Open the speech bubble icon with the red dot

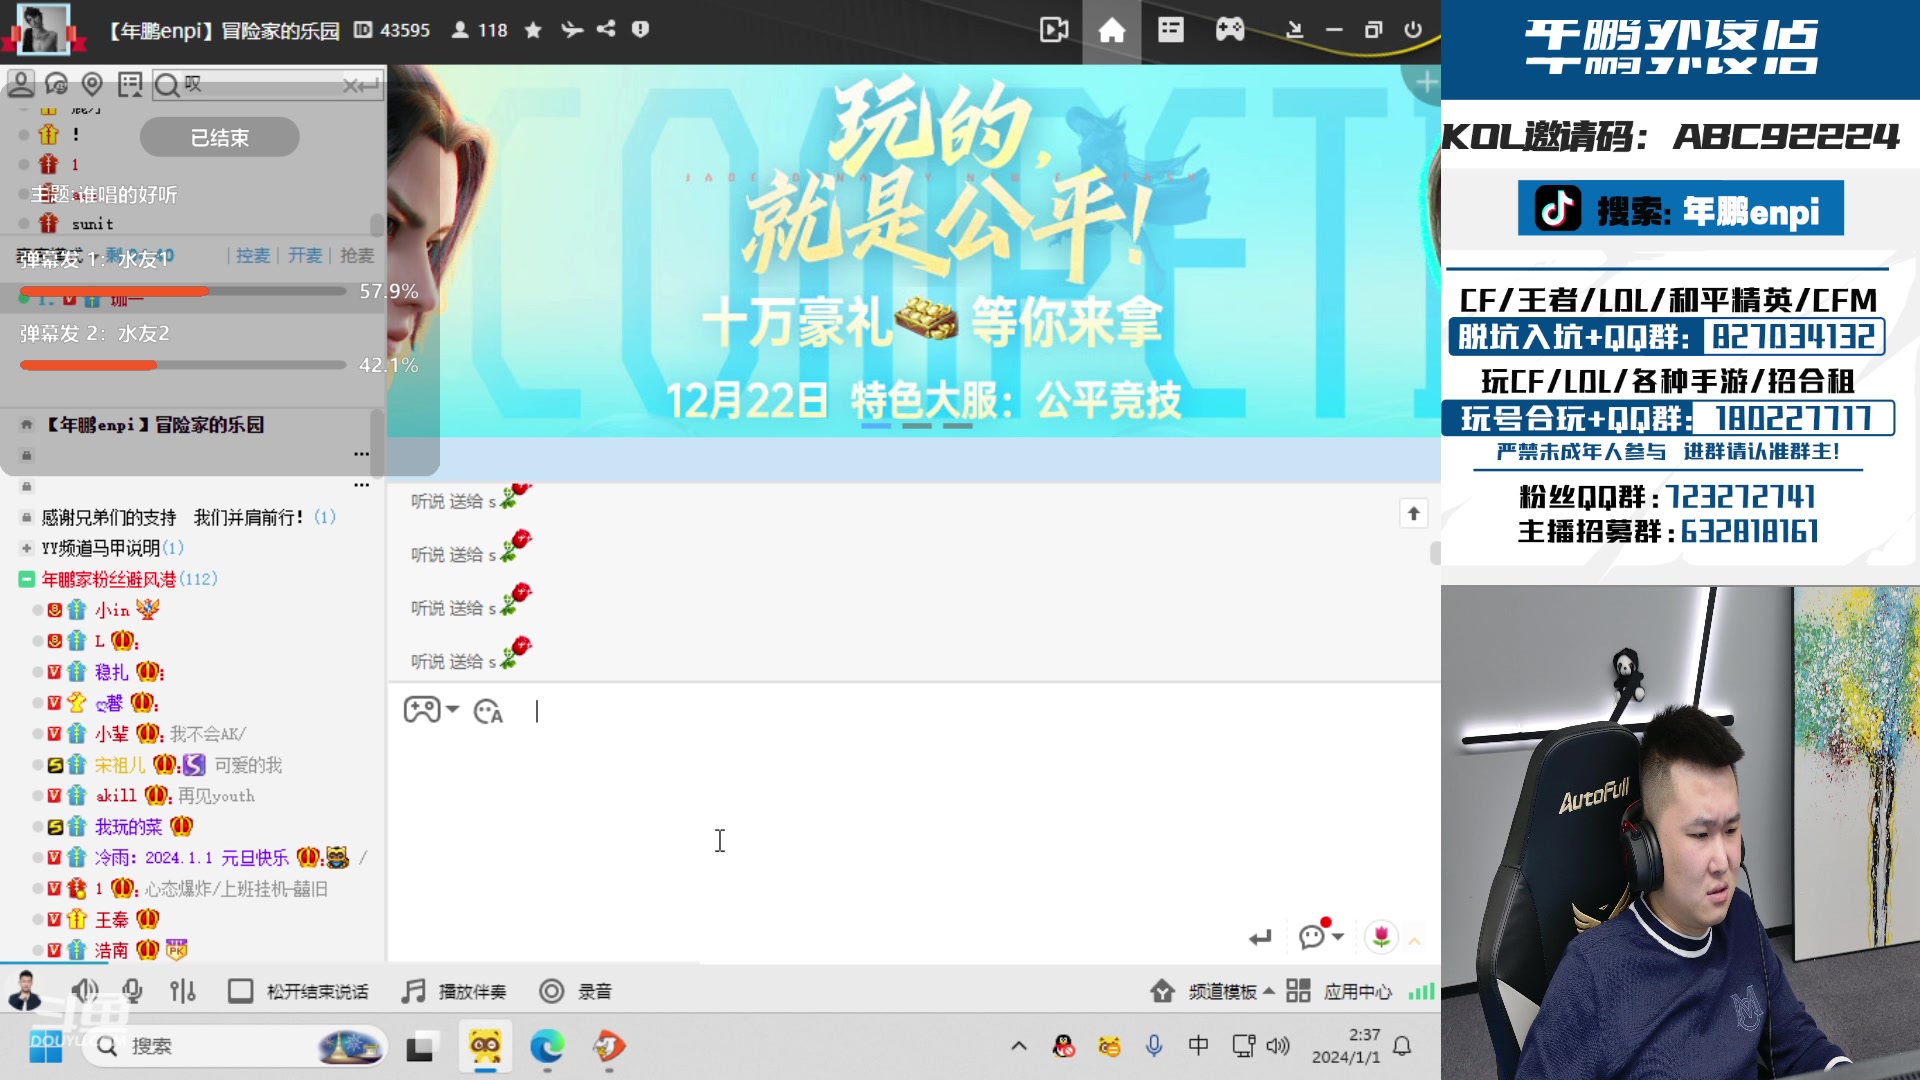[x=1312, y=935]
